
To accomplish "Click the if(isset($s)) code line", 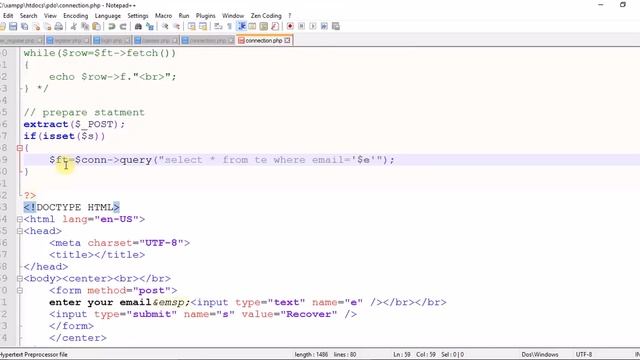I will pyautogui.click(x=64, y=136).
